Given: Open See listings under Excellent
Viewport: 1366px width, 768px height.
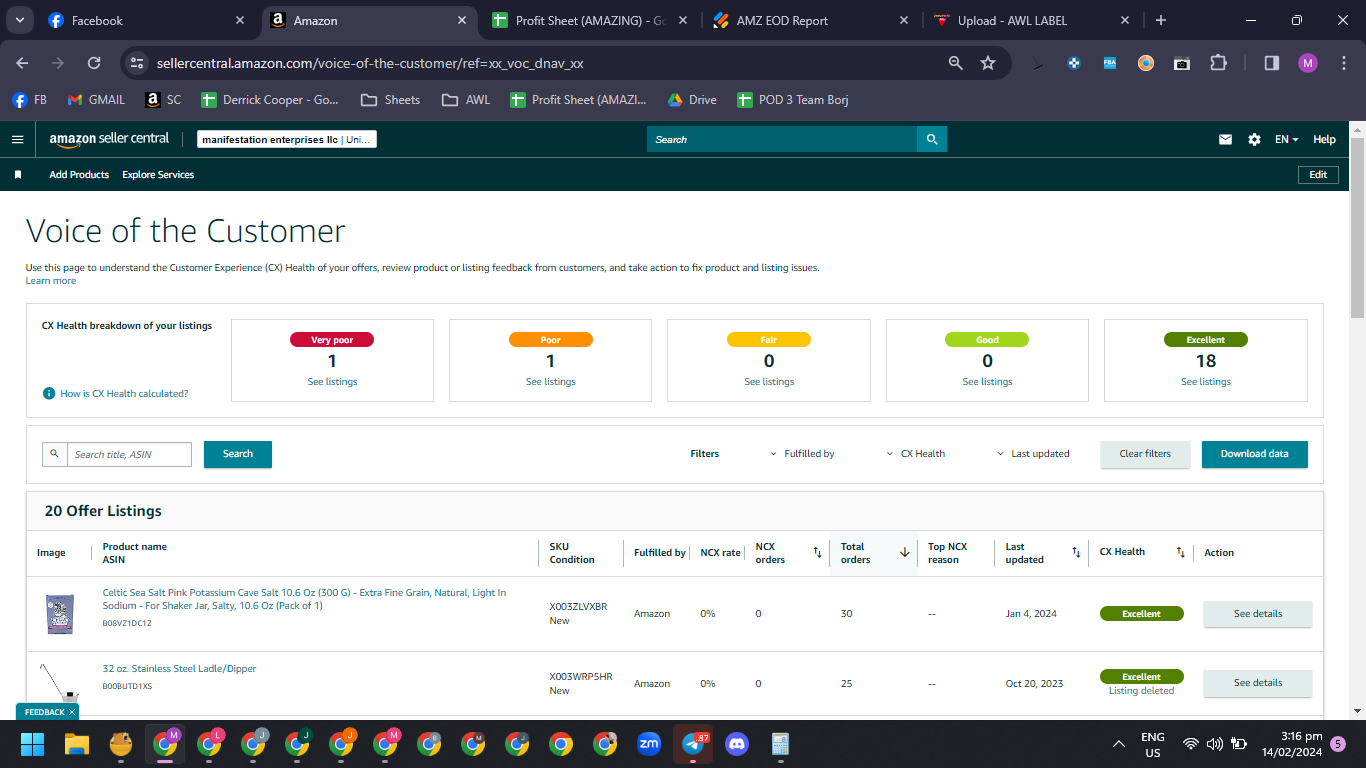Looking at the screenshot, I should point(1206,382).
